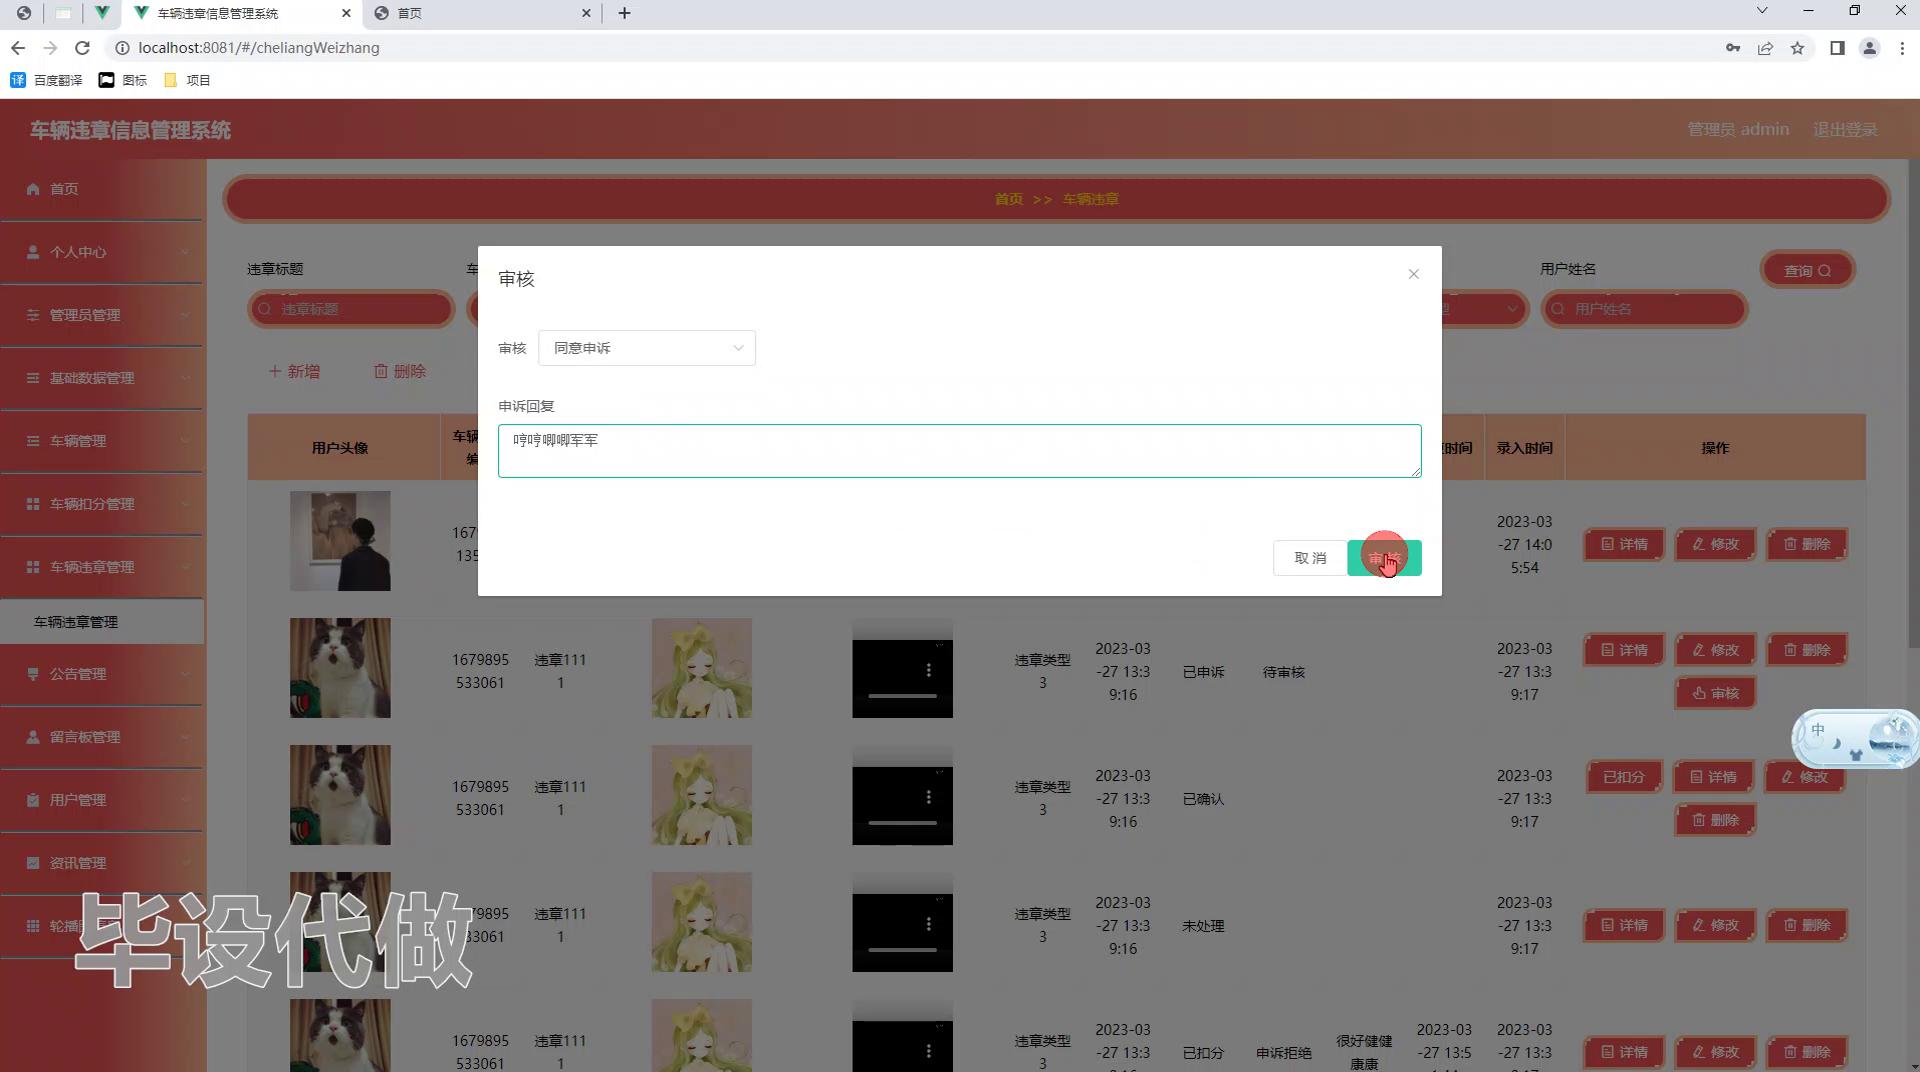
Task: Click the video progress bar in 已确认 row
Action: click(x=902, y=822)
